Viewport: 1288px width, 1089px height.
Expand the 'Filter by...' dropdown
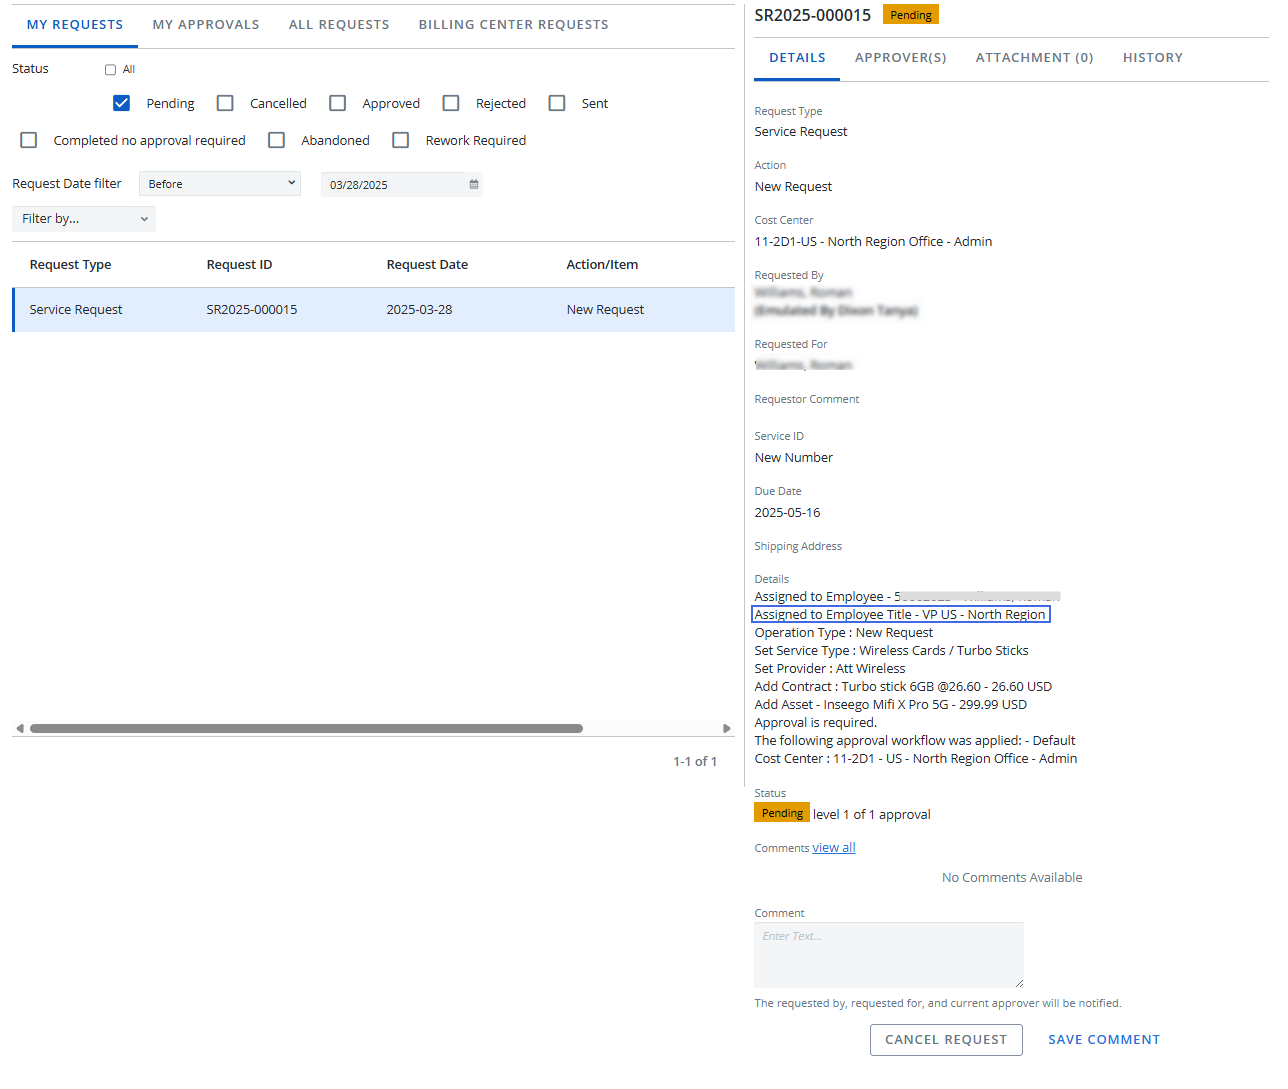[x=84, y=219]
